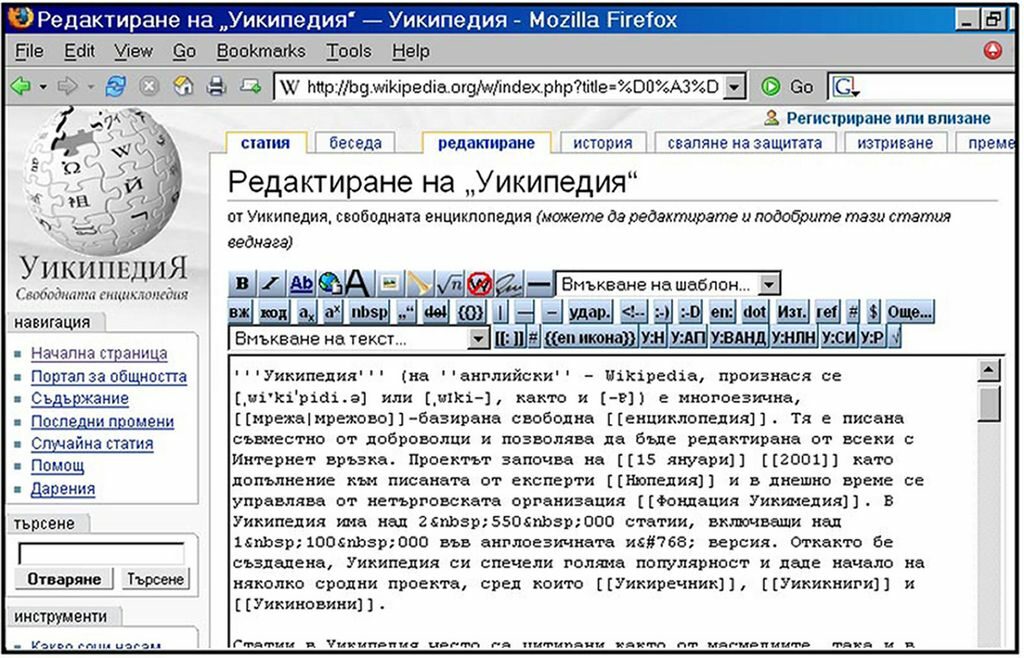Open the File menu
1024x658 pixels.
pos(29,51)
